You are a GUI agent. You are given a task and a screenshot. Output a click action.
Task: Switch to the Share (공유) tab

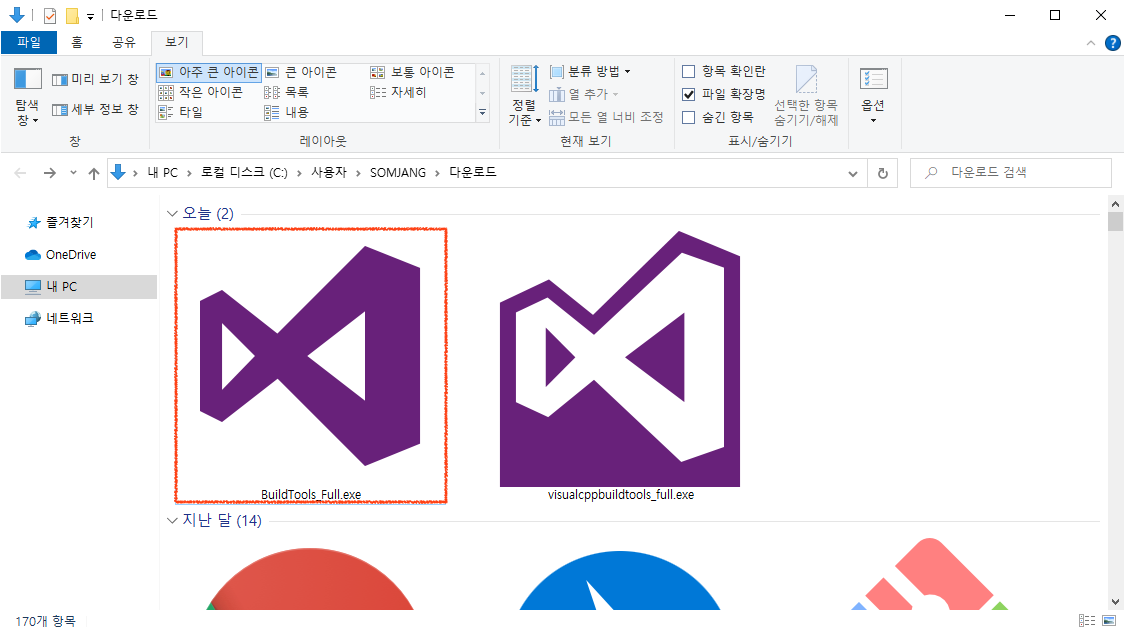tap(124, 42)
